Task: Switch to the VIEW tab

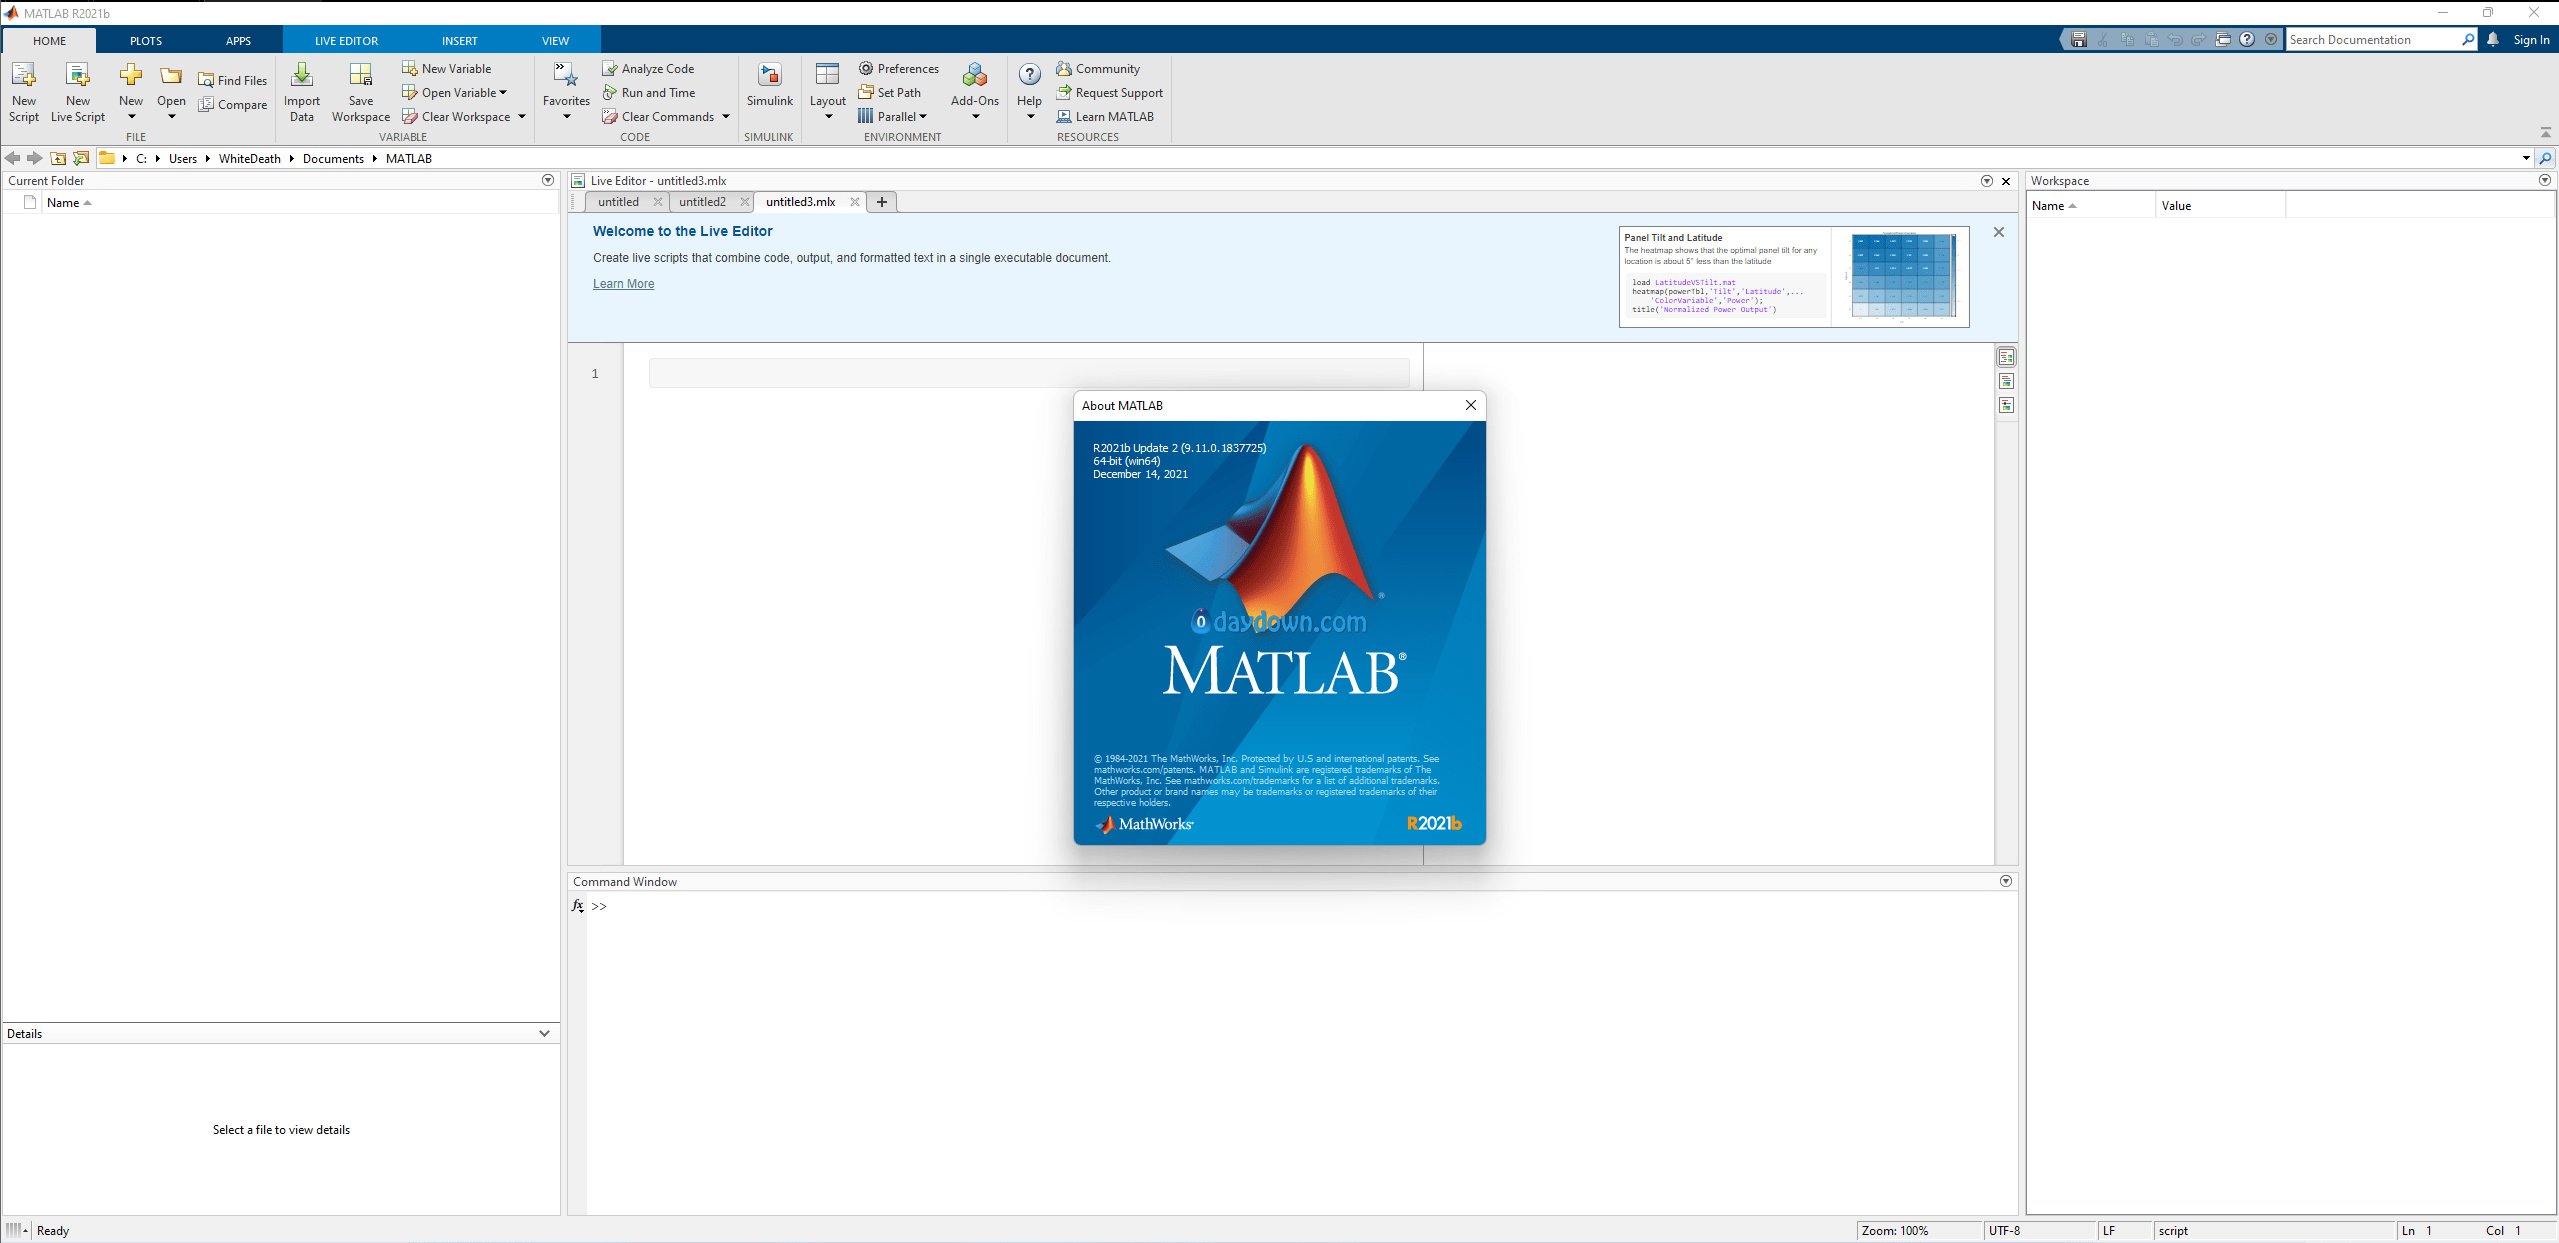Action: [555, 41]
